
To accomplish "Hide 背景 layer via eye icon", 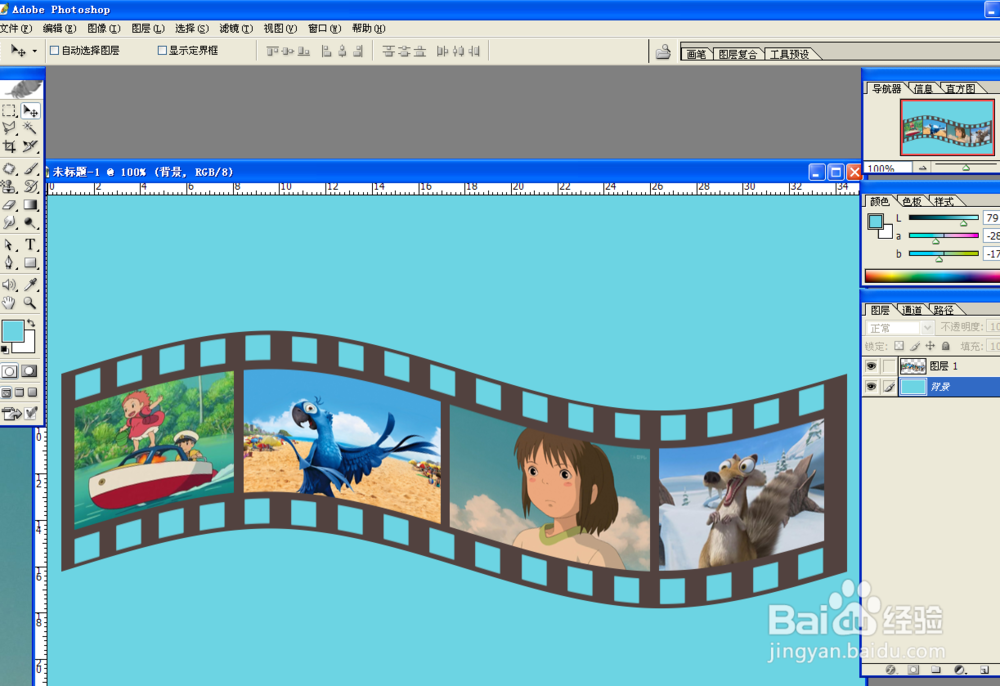I will (x=871, y=386).
